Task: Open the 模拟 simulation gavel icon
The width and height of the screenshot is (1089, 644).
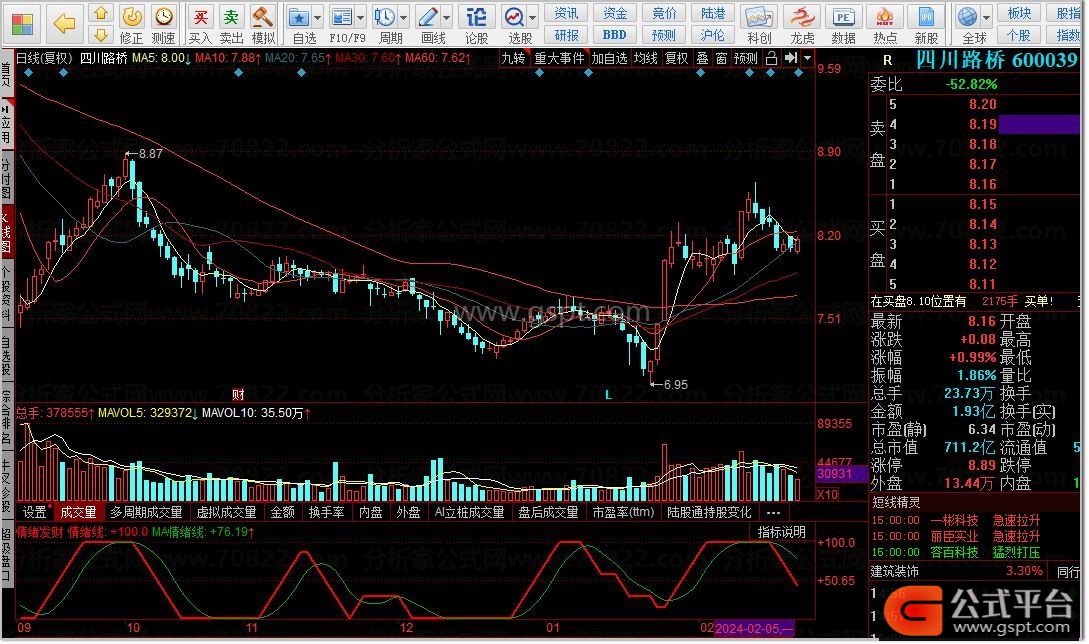Action: coord(263,24)
